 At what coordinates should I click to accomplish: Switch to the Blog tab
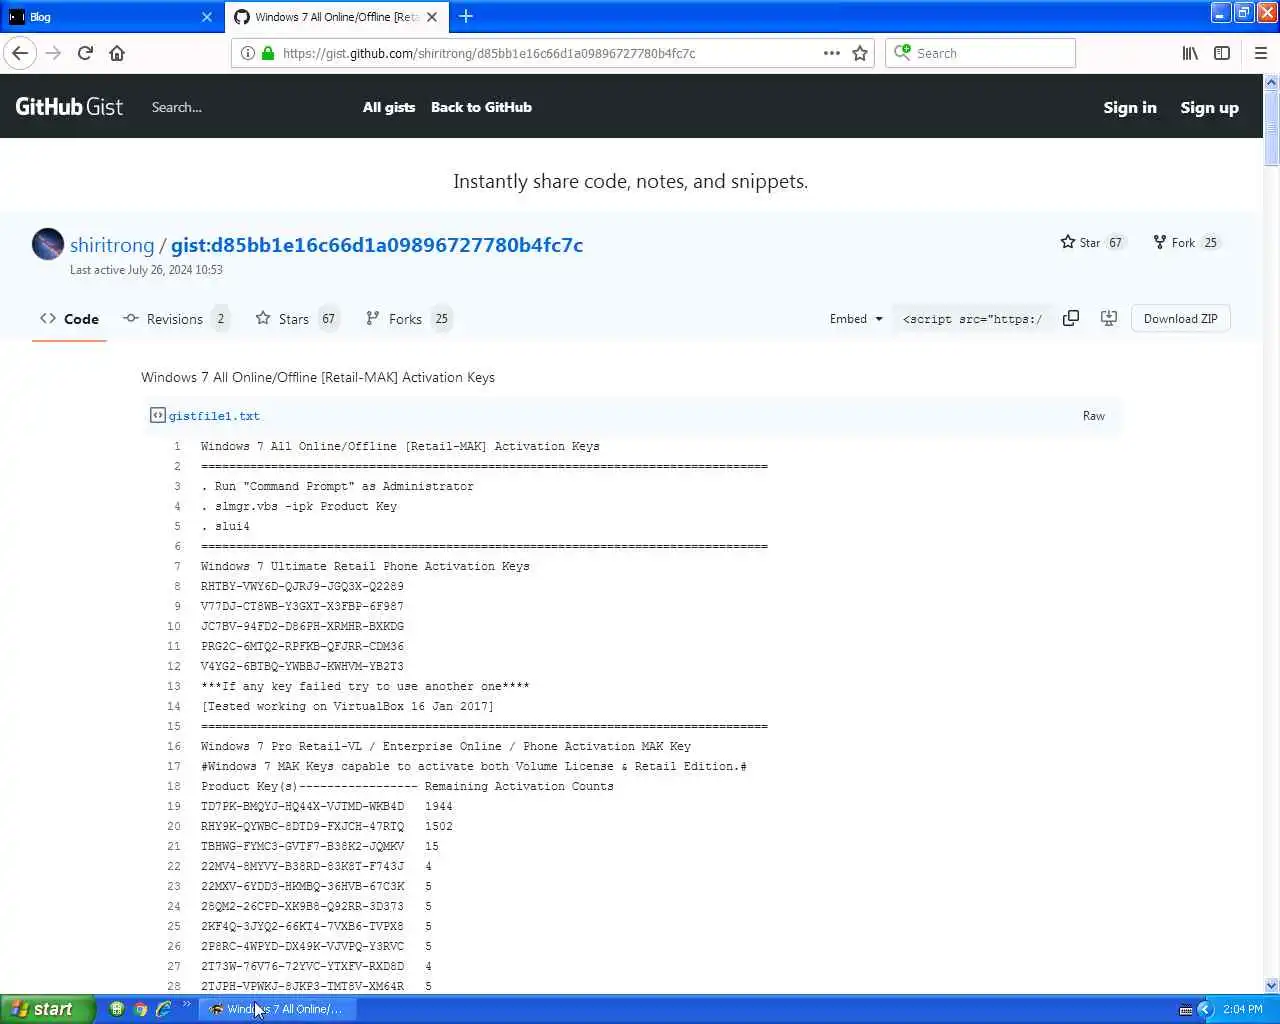110,17
